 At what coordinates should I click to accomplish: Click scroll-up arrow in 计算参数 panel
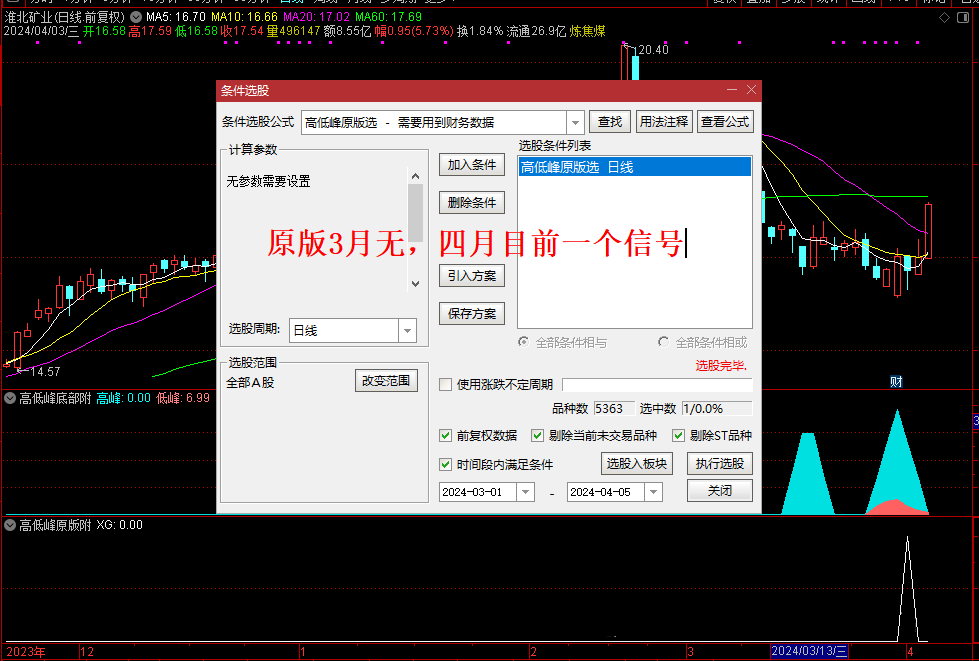(x=416, y=176)
